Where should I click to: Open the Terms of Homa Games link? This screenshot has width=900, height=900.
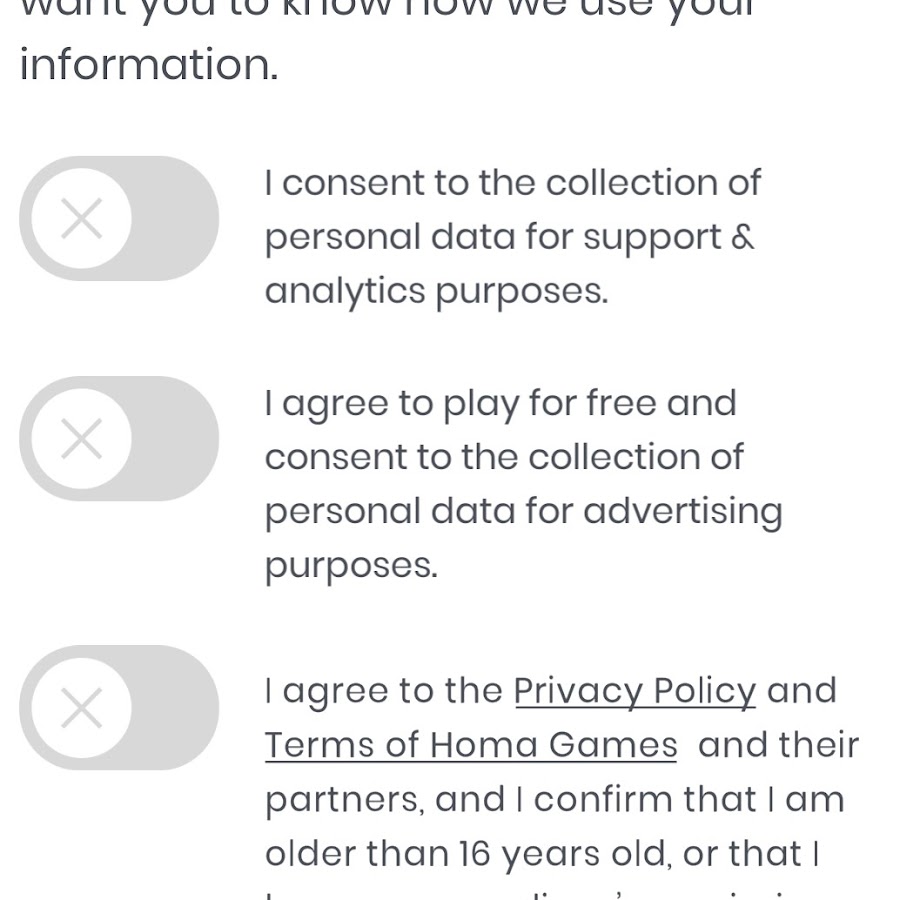click(471, 745)
